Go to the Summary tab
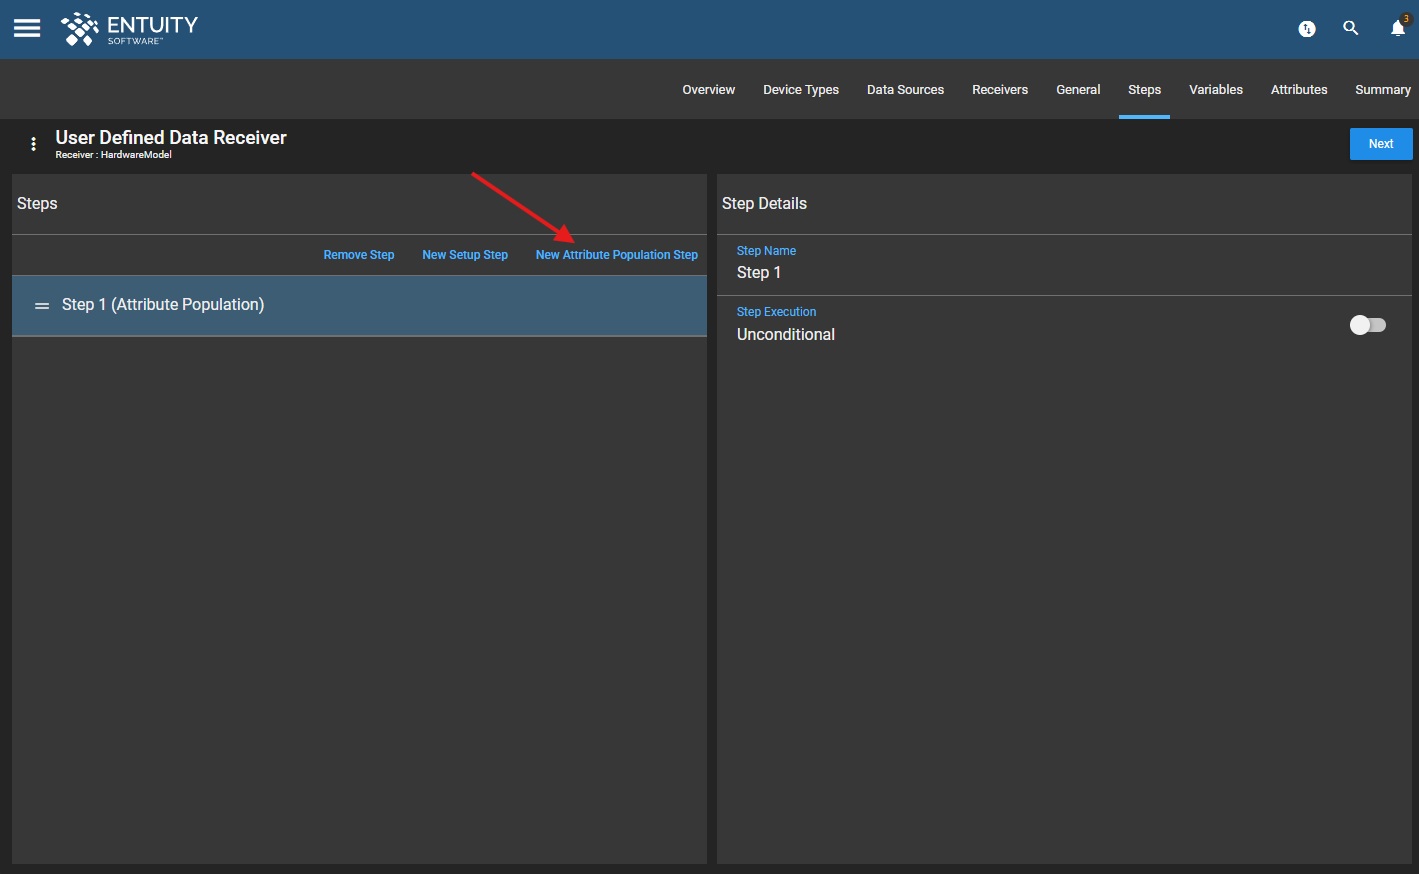Viewport: 1419px width, 874px height. [1383, 90]
